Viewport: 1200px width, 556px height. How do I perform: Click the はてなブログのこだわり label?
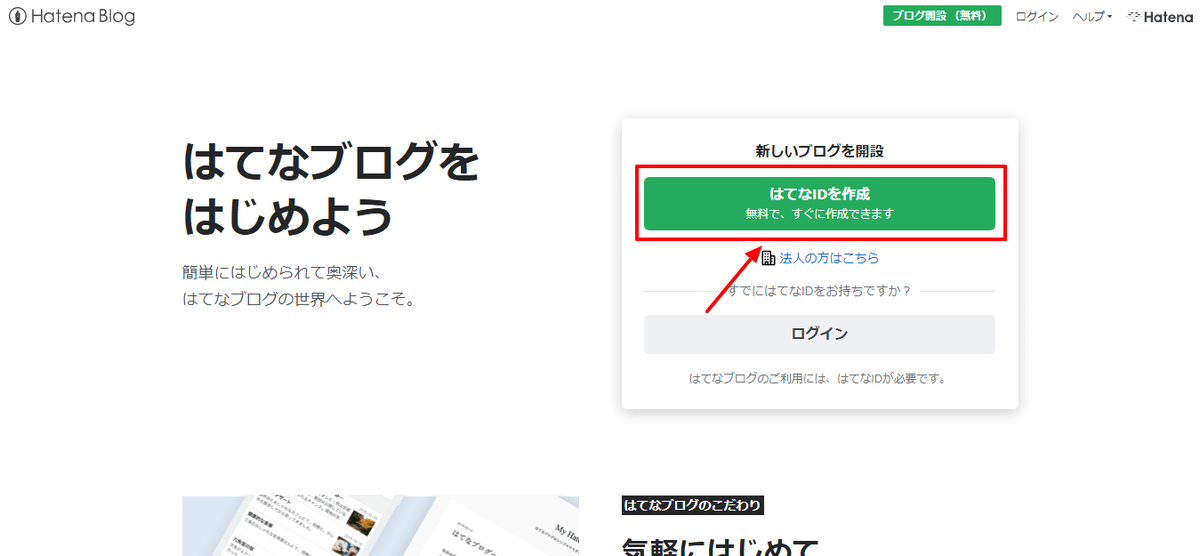tap(693, 505)
